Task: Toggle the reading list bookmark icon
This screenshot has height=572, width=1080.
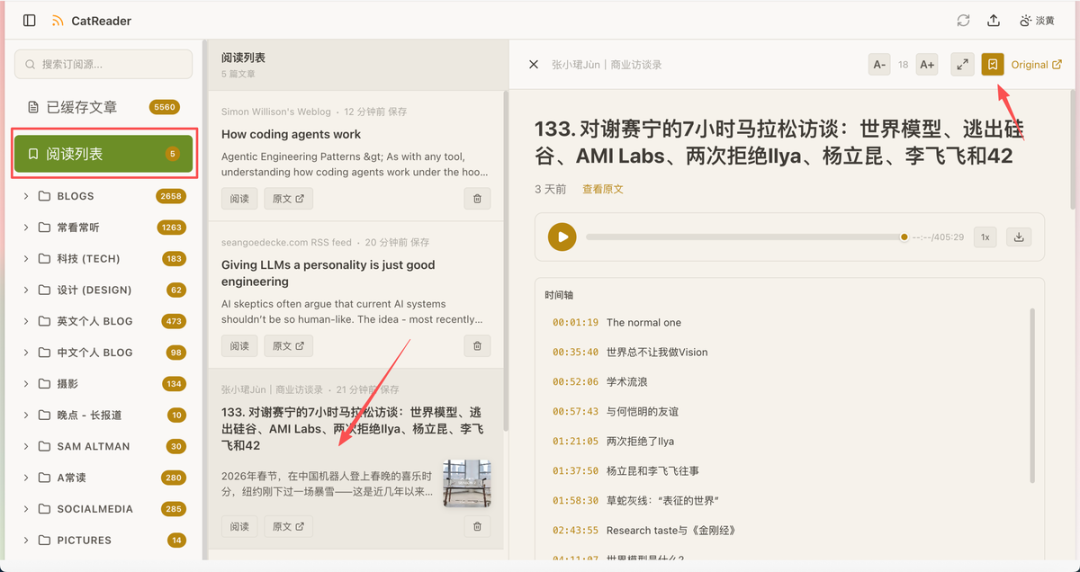Action: [x=993, y=64]
